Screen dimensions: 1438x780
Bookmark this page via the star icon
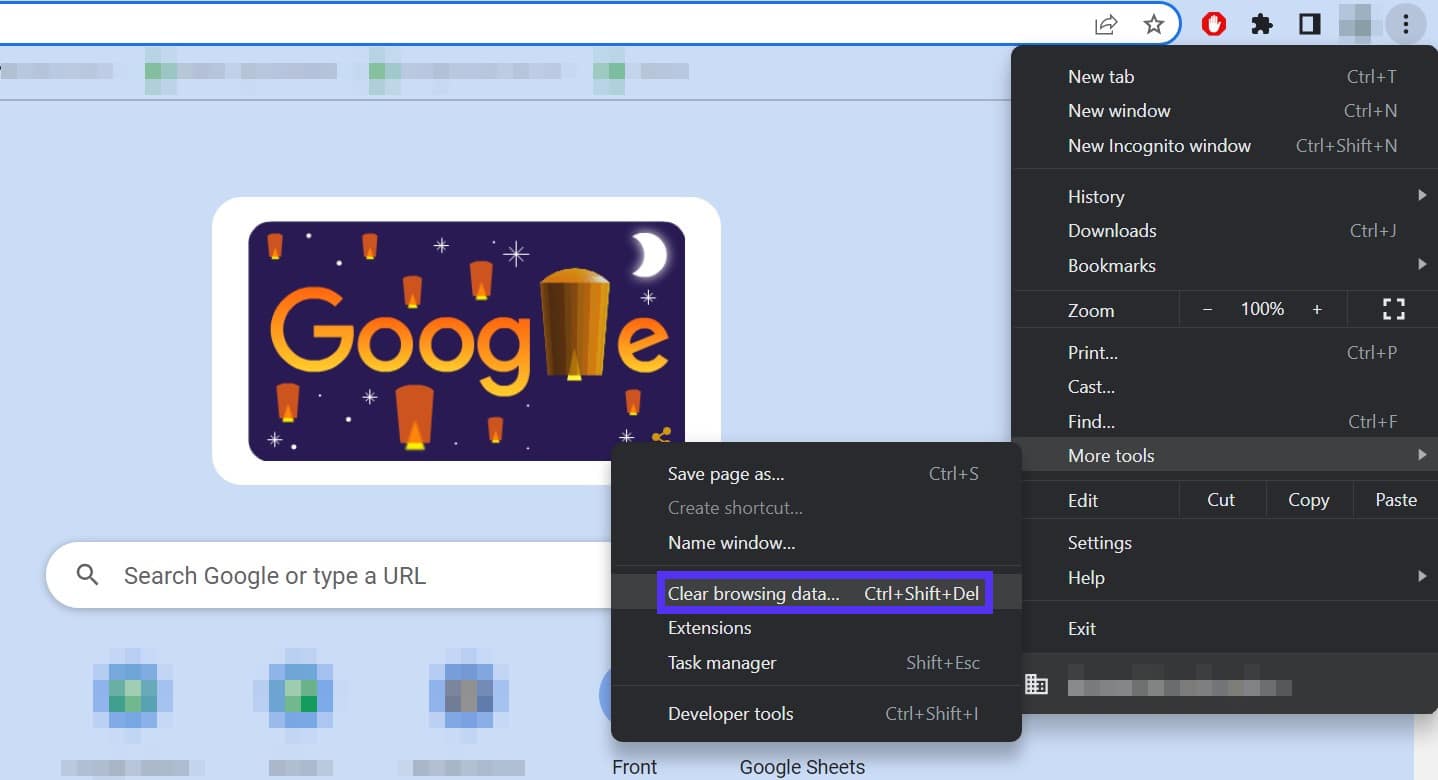pos(1154,25)
